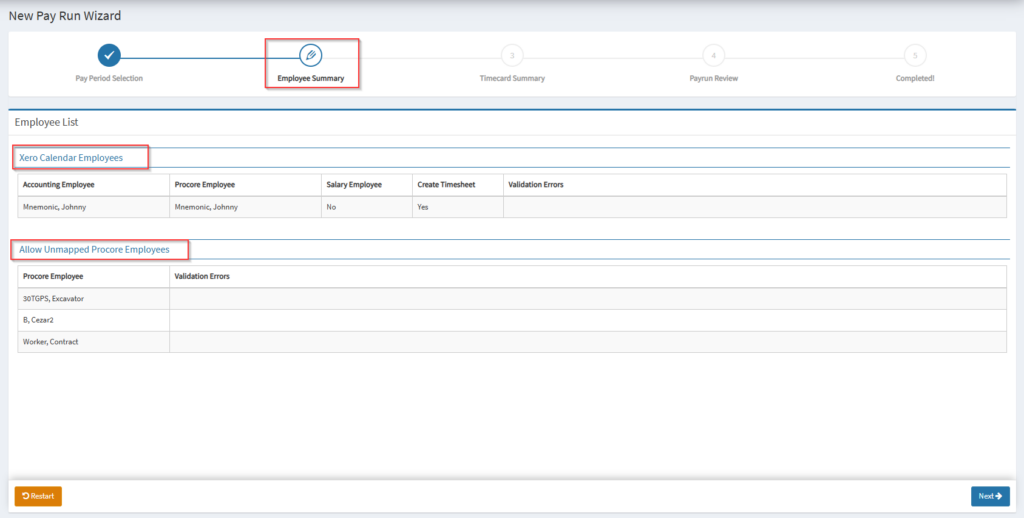The height and width of the screenshot is (518, 1024).
Task: Open the Employee Summary step label
Action: pos(311,78)
